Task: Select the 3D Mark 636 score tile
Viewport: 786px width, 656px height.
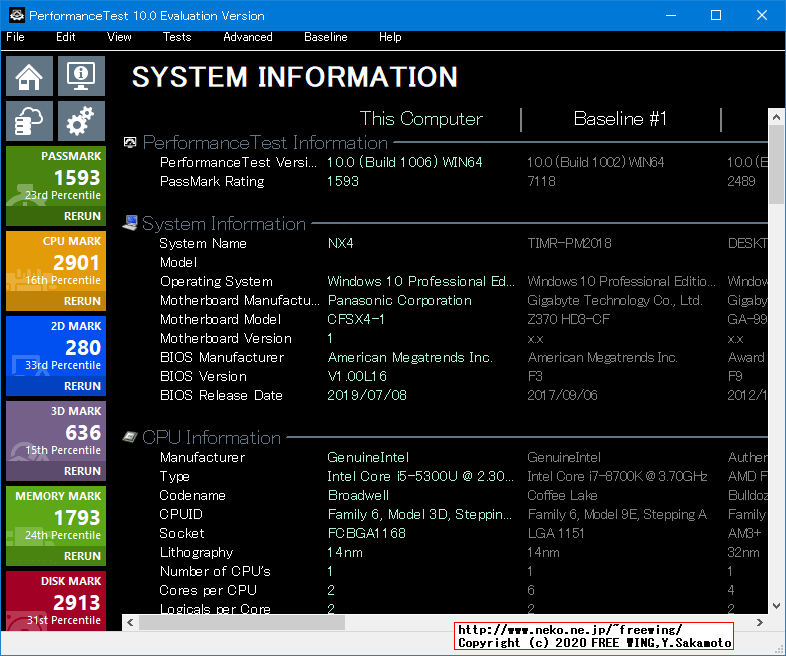Action: [56, 432]
